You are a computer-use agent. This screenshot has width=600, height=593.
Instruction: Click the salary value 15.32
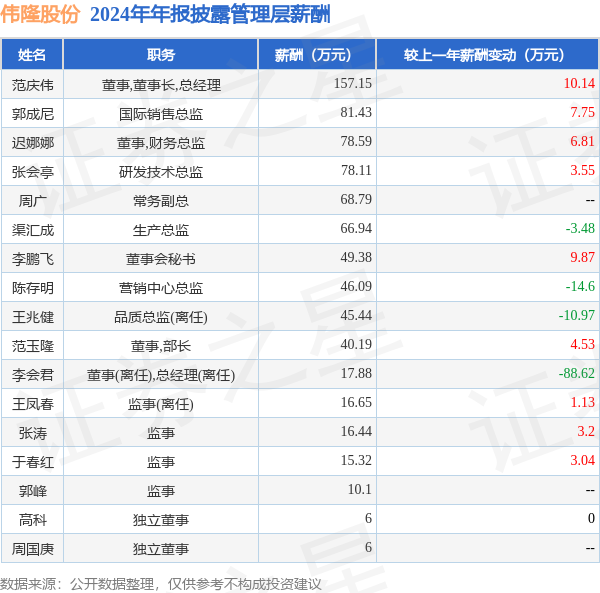(x=356, y=460)
